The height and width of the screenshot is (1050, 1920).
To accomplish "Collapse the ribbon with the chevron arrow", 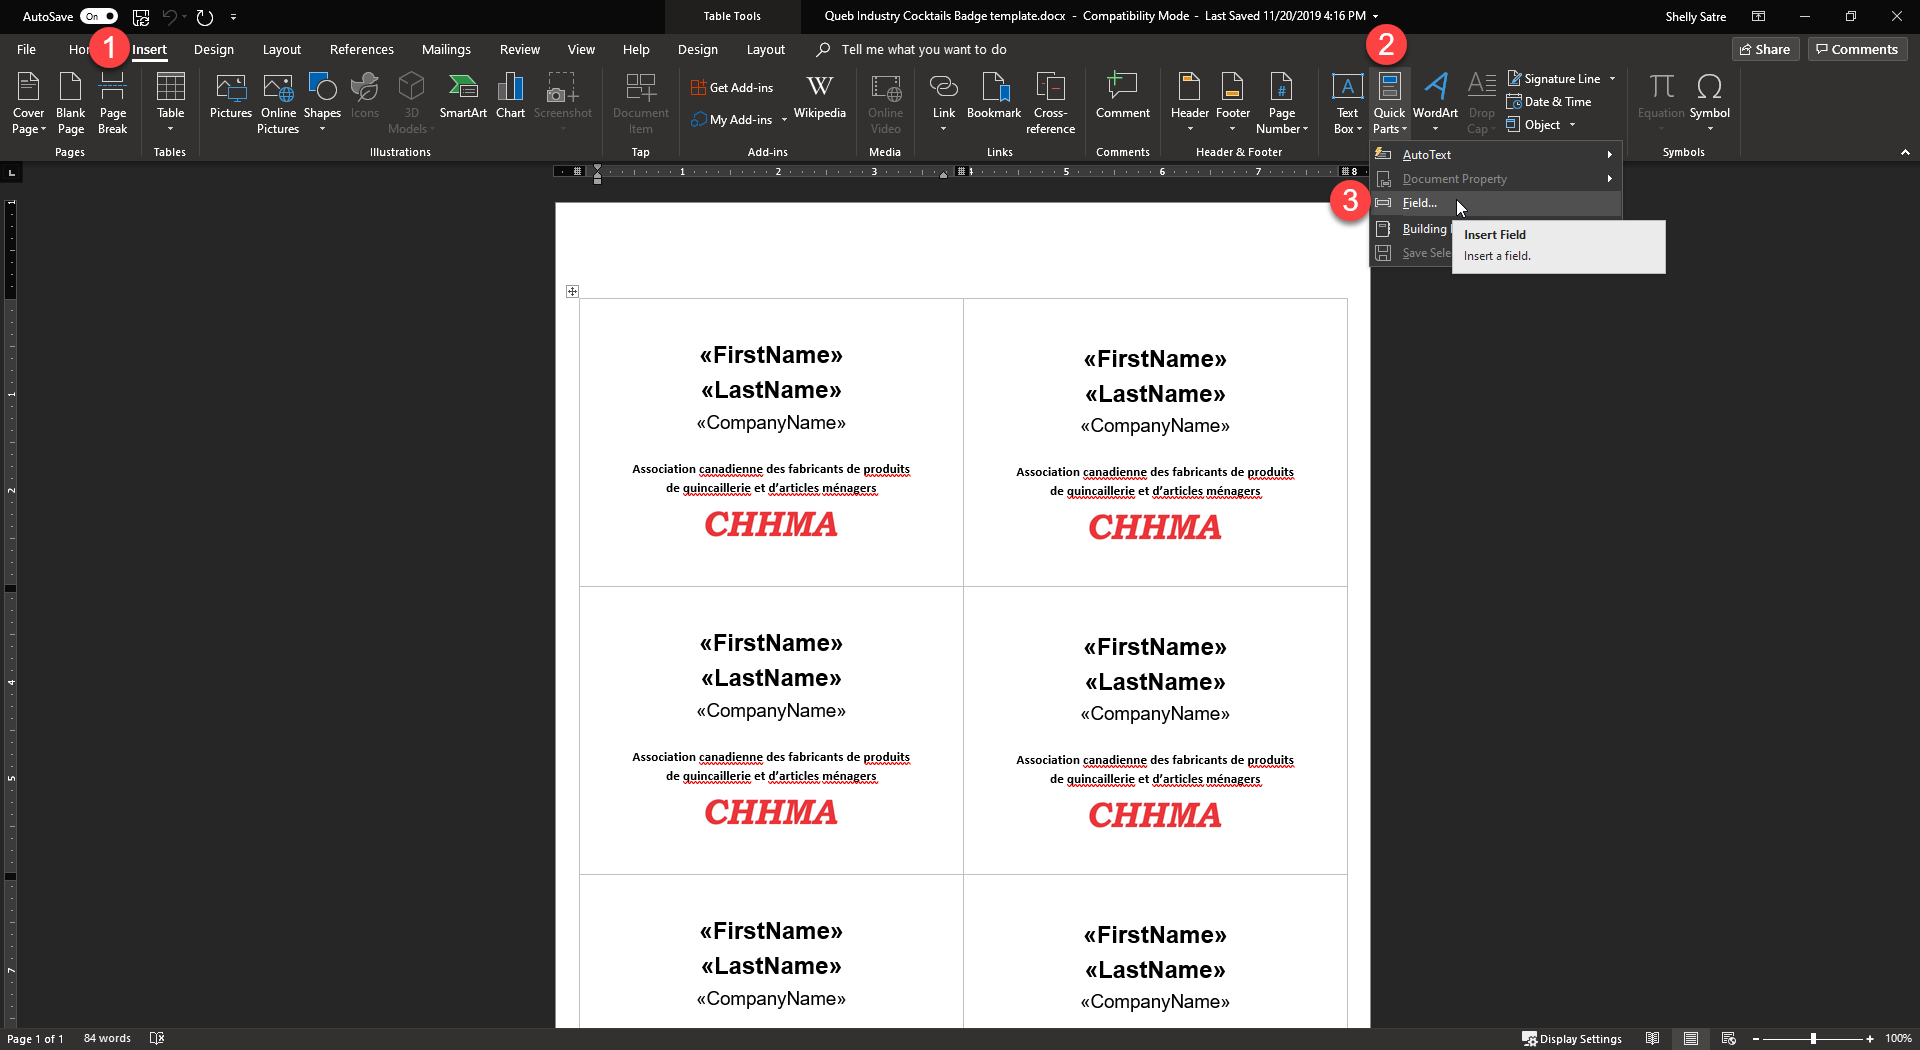I will point(1905,152).
